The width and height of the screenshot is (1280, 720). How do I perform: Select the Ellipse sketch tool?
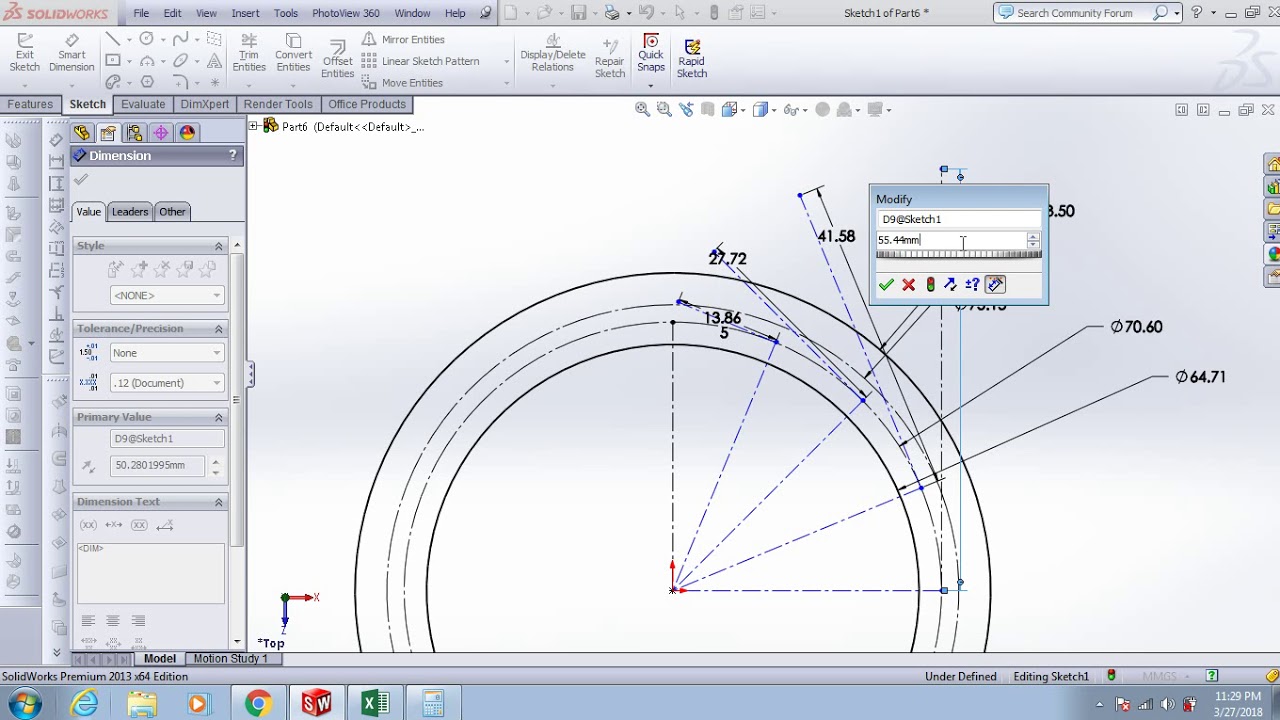[x=180, y=61]
